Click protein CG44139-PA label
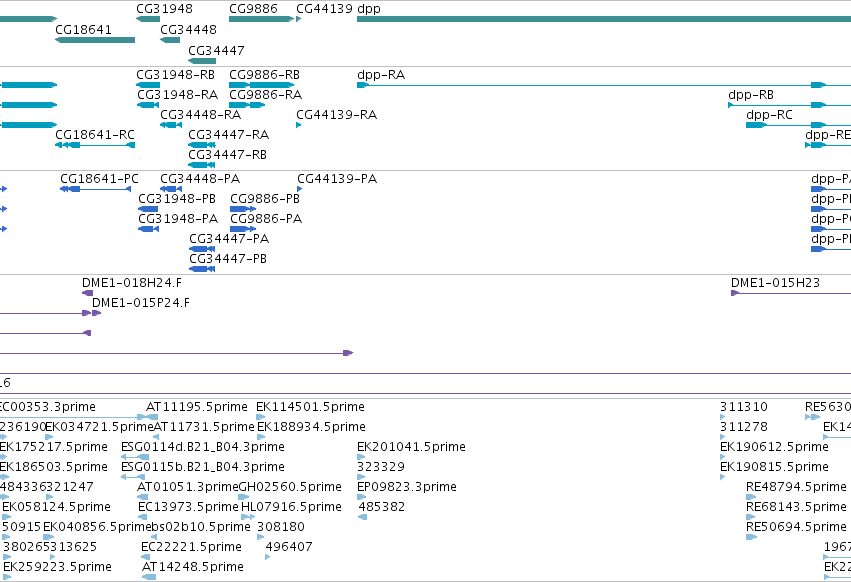 (337, 179)
